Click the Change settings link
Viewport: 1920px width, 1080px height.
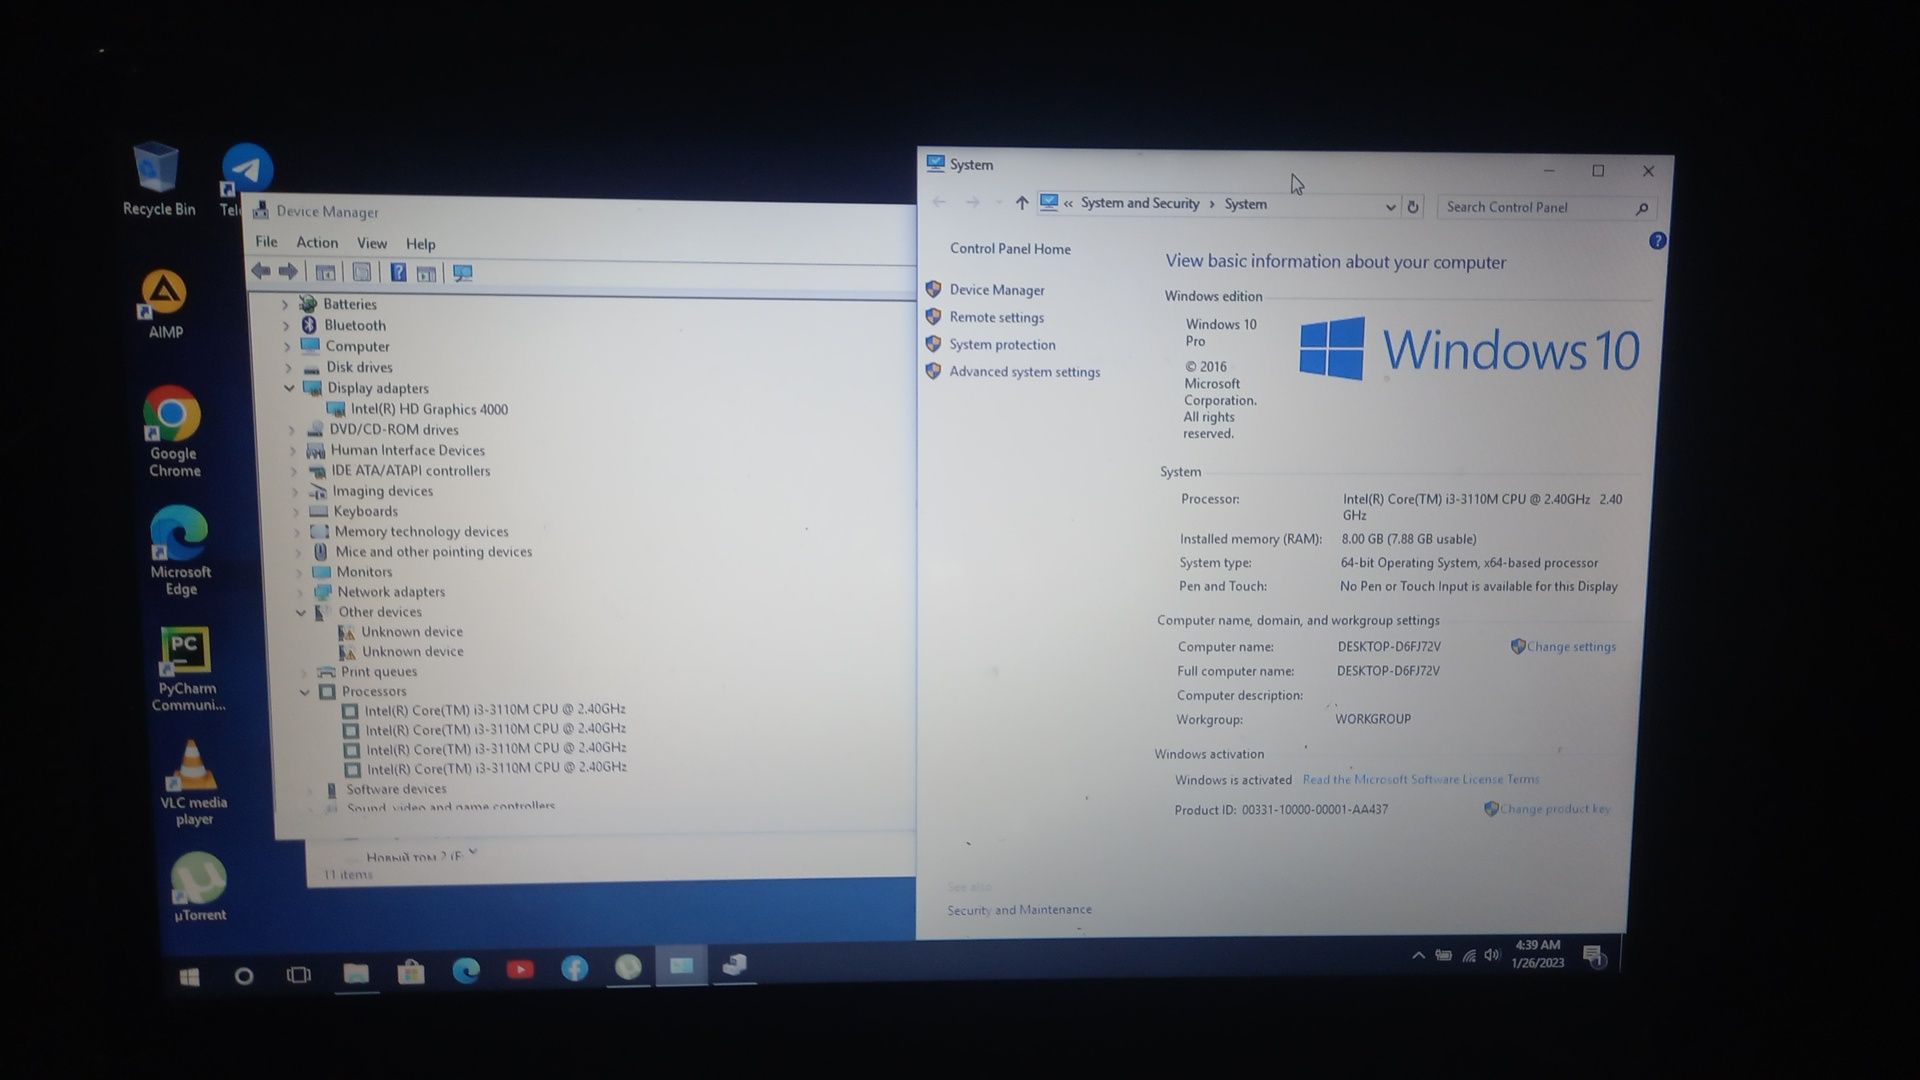tap(1571, 647)
